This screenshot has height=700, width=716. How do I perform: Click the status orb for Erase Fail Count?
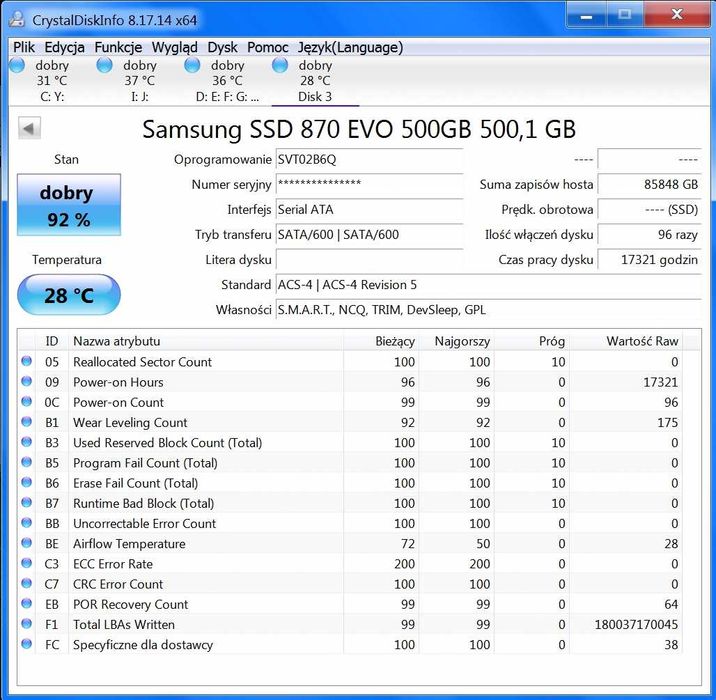click(x=26, y=482)
